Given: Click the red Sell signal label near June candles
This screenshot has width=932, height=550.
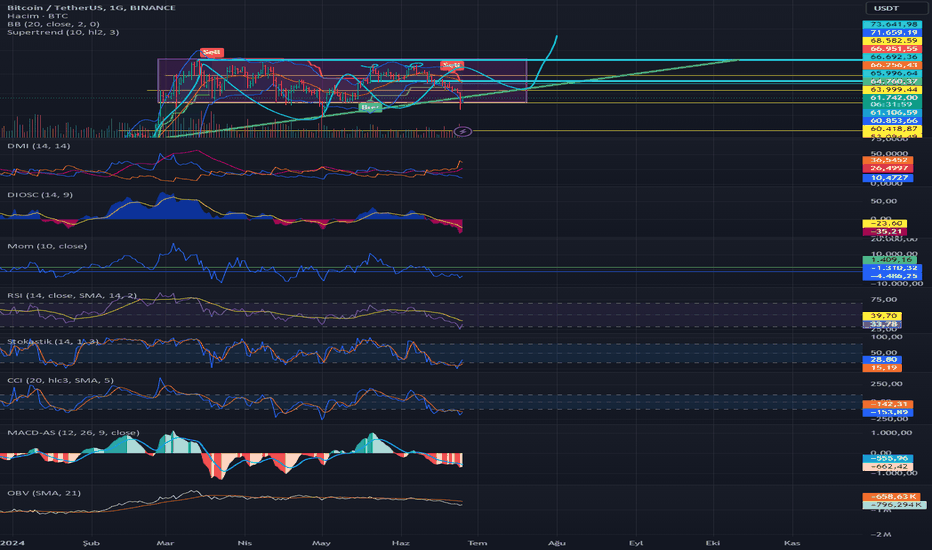Looking at the screenshot, I should [x=451, y=64].
